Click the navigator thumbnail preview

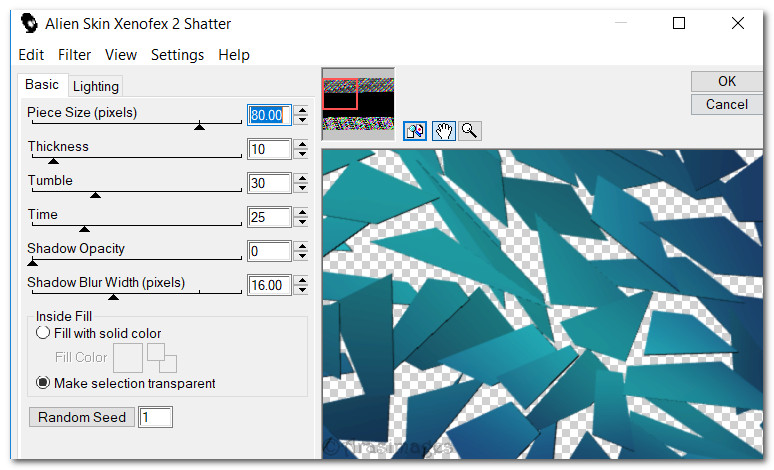pyautogui.click(x=358, y=104)
